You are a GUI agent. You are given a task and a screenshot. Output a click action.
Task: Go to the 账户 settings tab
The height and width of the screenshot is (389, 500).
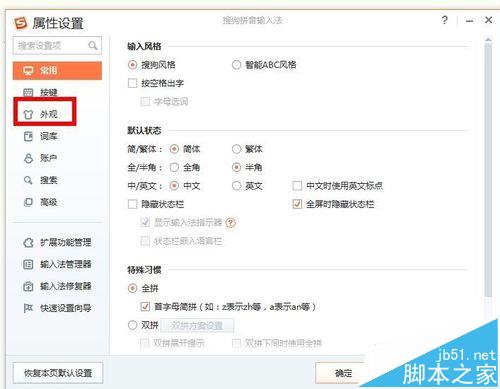click(57, 158)
